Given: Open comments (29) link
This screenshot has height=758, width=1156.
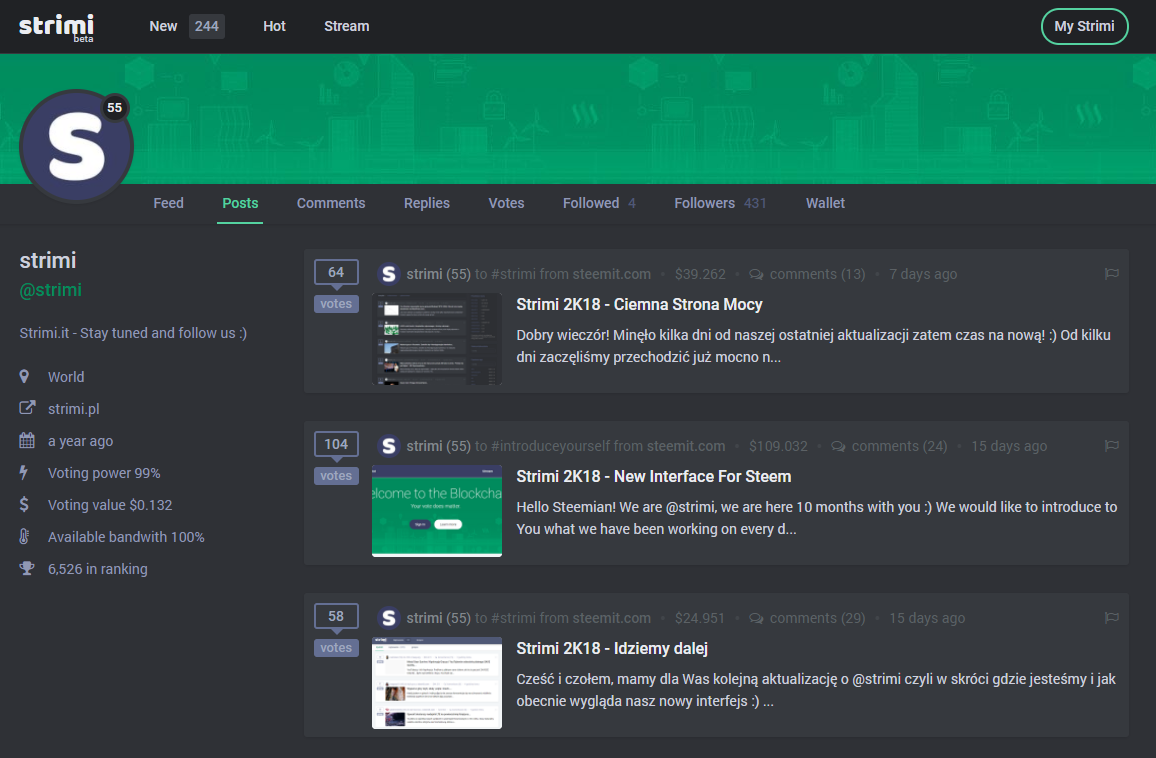Looking at the screenshot, I should (818, 618).
